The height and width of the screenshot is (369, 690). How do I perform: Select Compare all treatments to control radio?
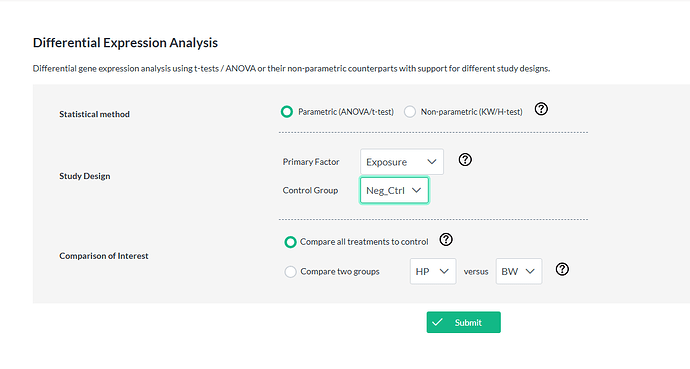(x=290, y=242)
